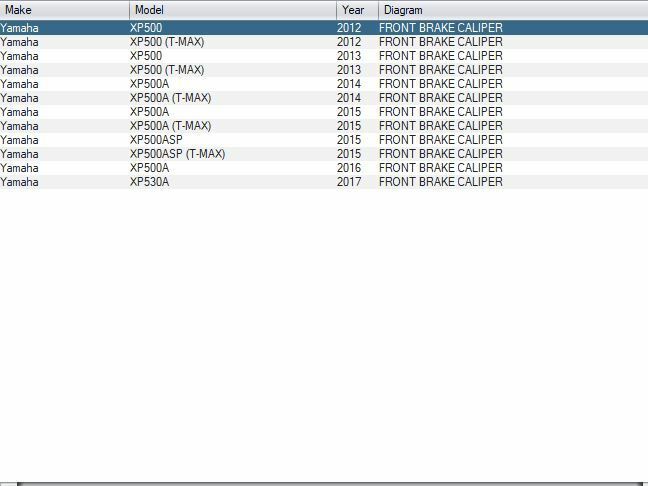The height and width of the screenshot is (486, 648).
Task: Select model 'XP500A (T-MAX)' for year 2014
Action: (x=171, y=98)
